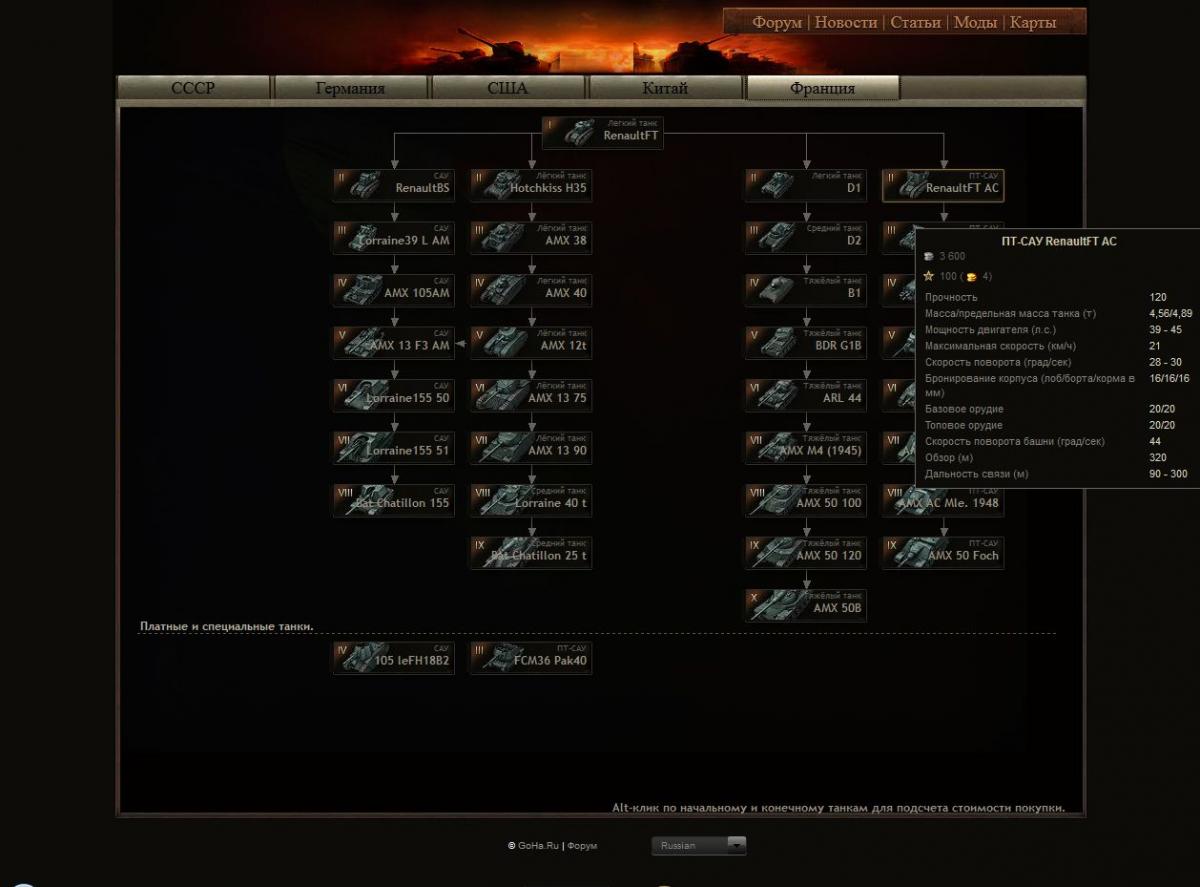The image size is (1200, 887).
Task: Click the AMX 13 75 tank
Action: (x=531, y=395)
